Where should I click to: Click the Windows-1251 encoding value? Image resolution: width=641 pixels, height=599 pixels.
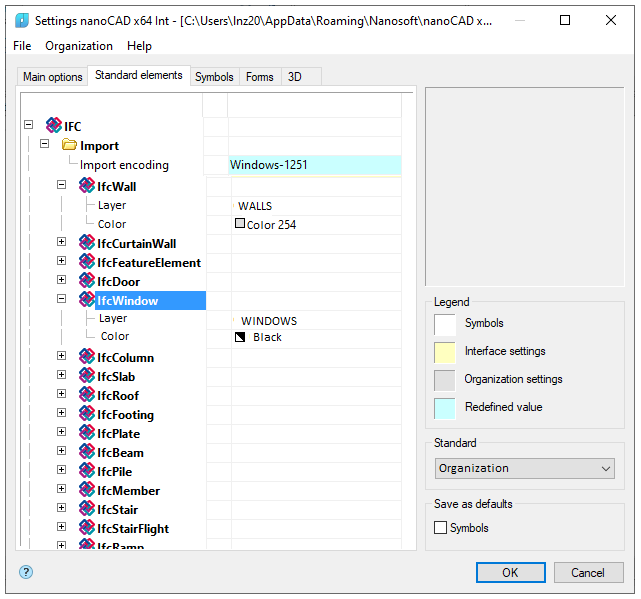pyautogui.click(x=315, y=165)
